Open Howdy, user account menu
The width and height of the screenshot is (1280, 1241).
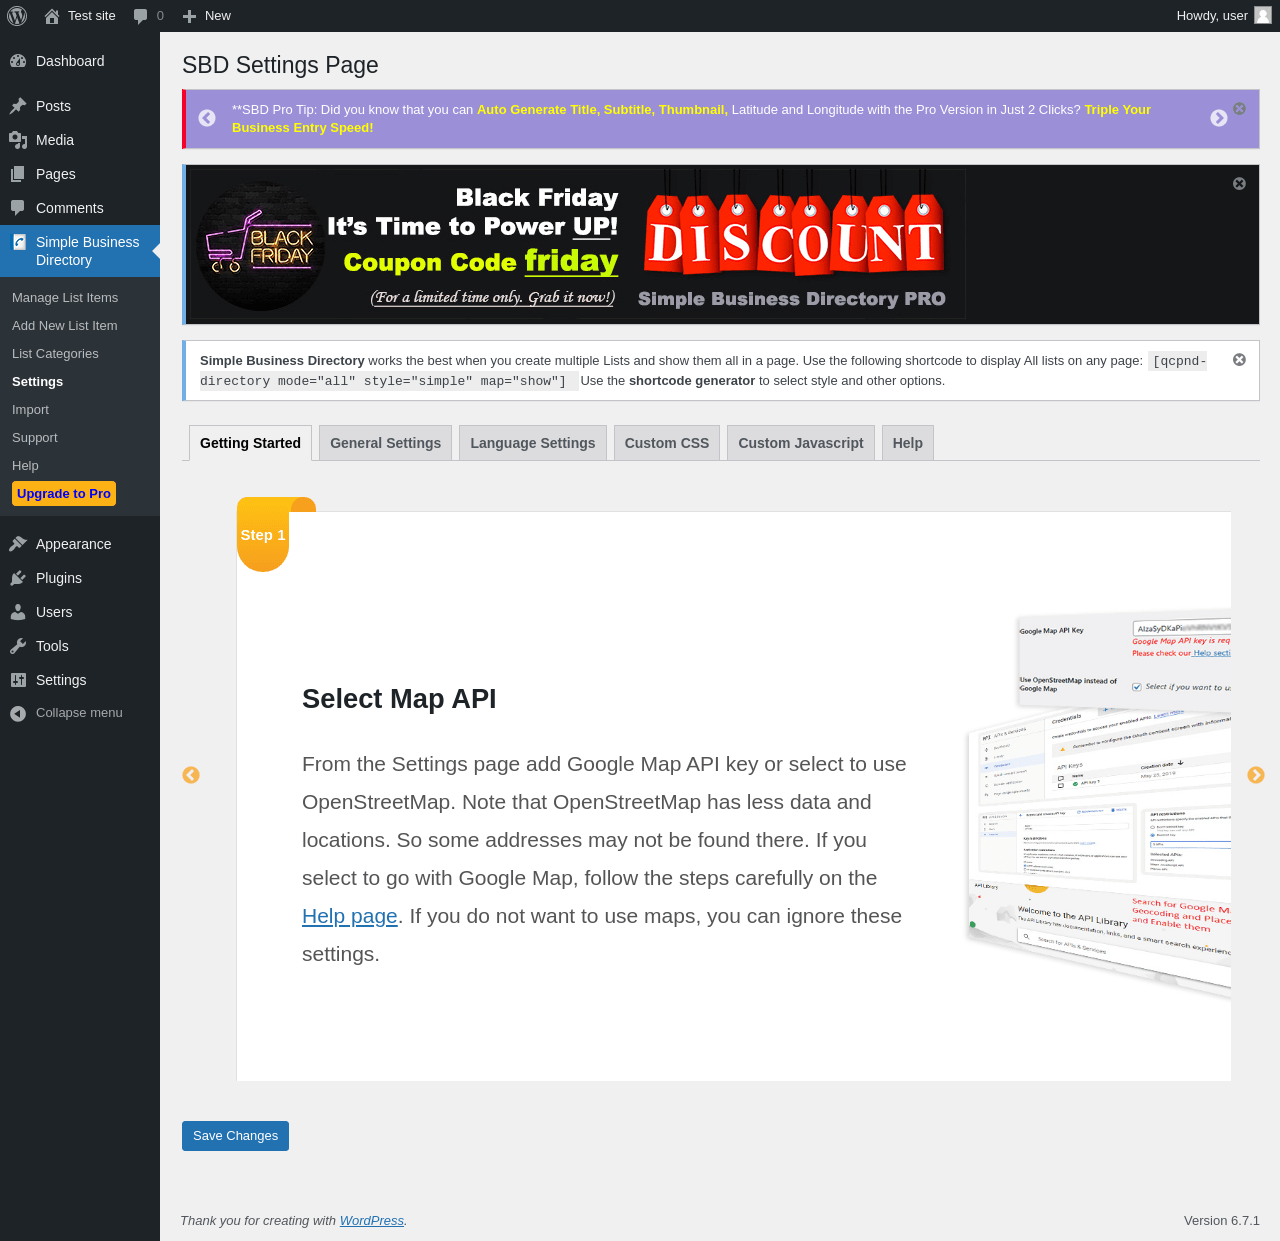1224,16
